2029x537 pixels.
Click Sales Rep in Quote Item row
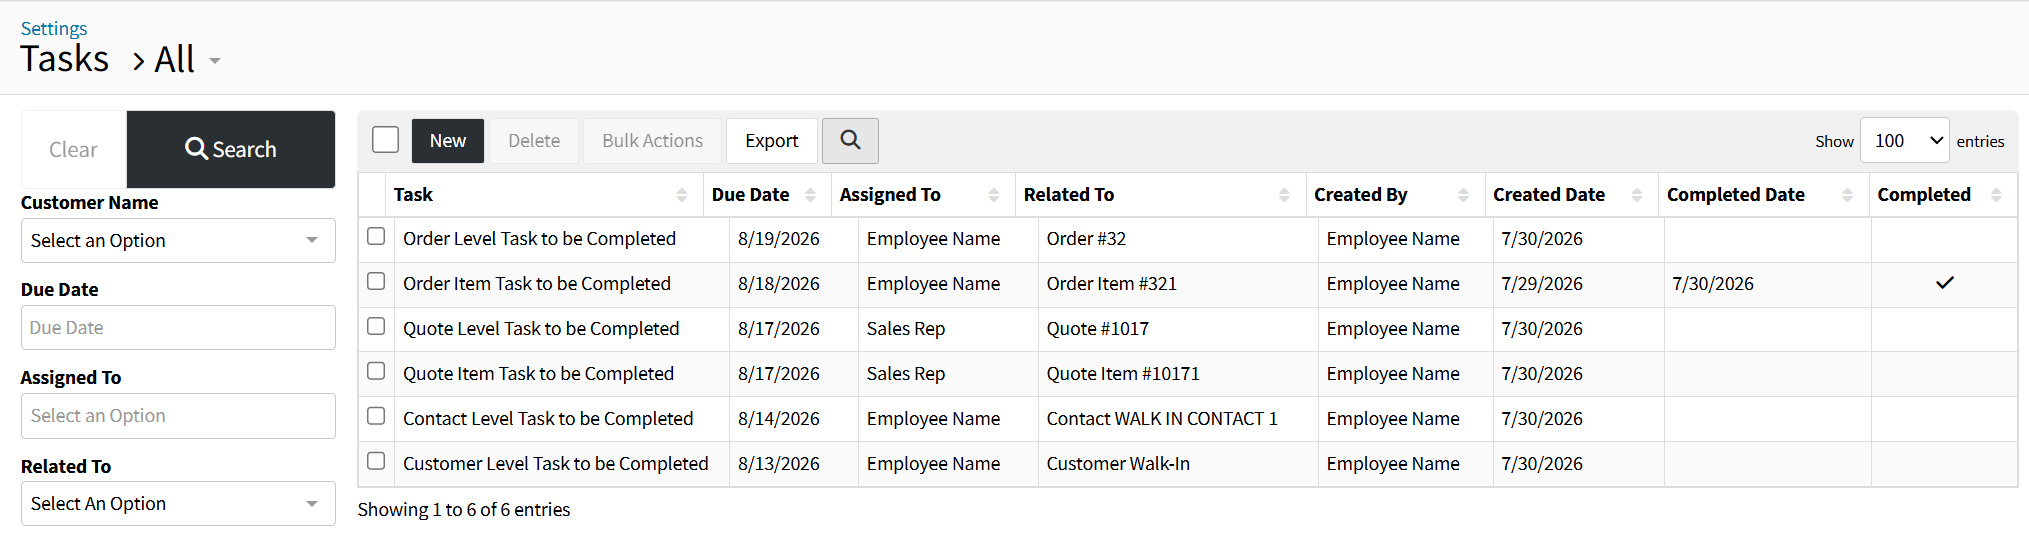click(906, 374)
